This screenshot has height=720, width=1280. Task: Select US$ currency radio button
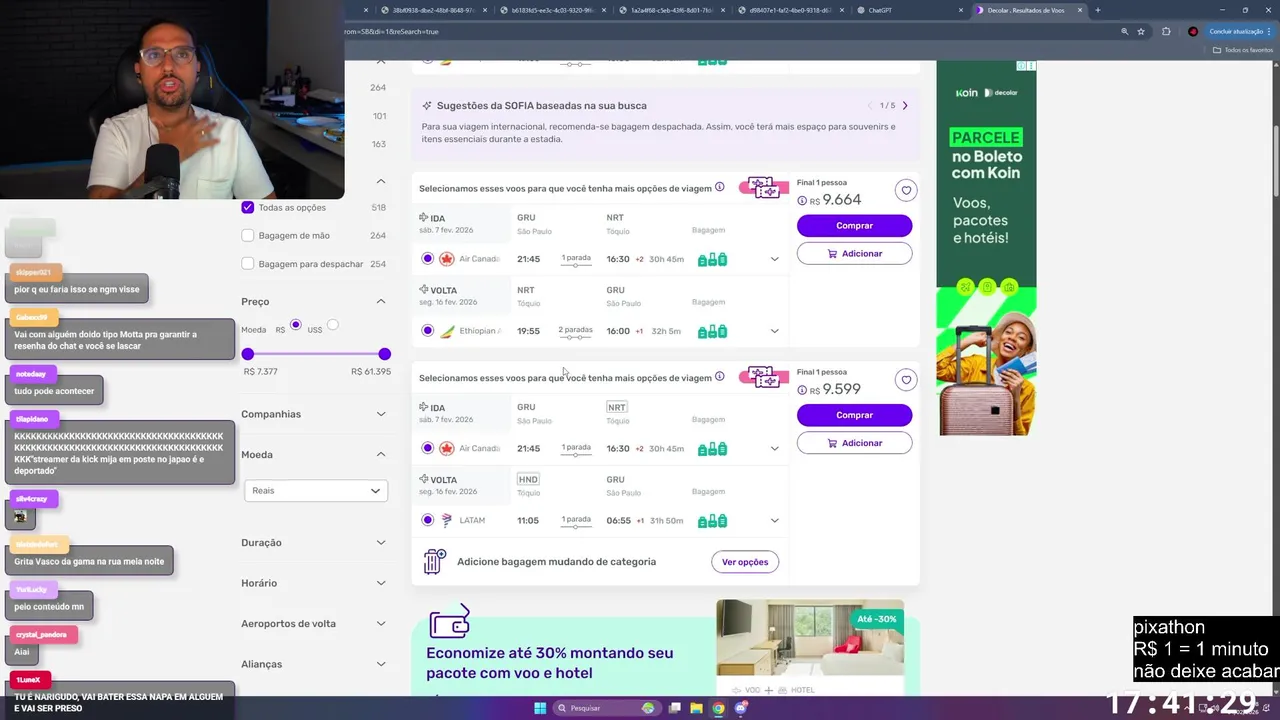point(333,325)
